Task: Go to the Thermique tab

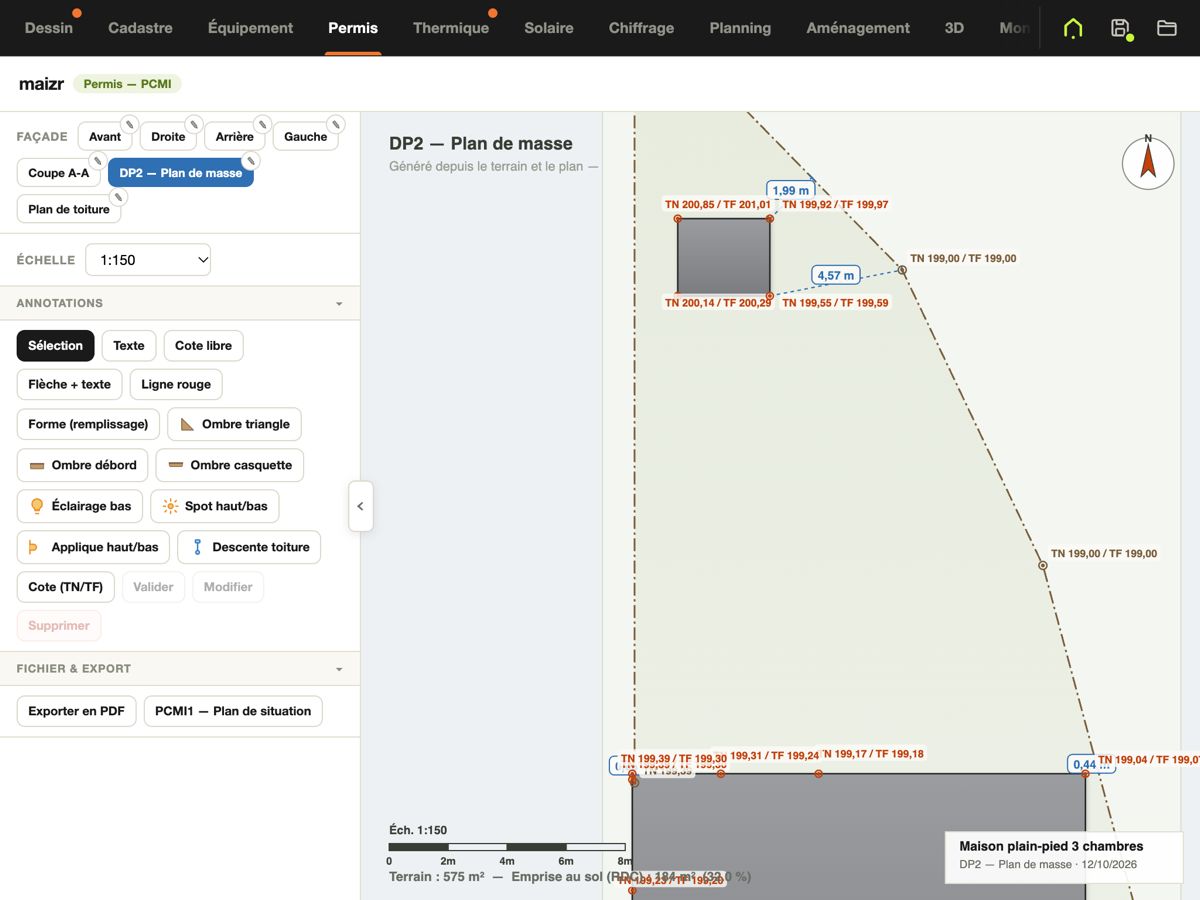Action: pos(451,28)
